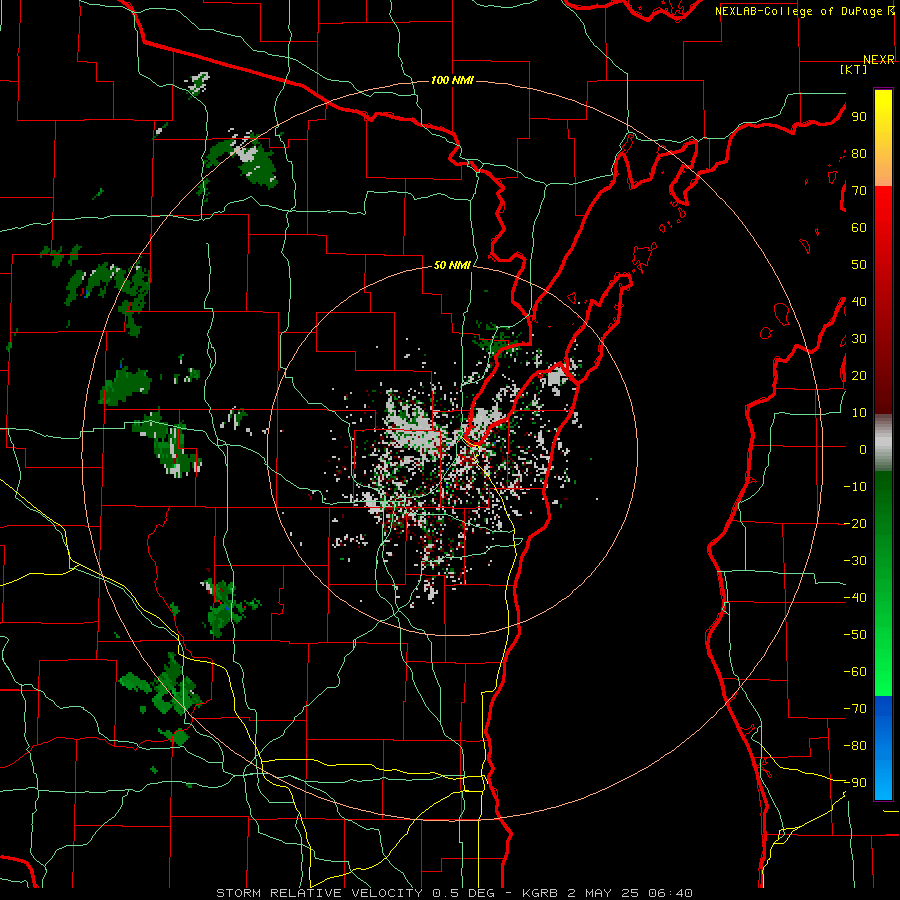Click the 70 value on the velocity scale
This screenshot has width=900, height=900.
tap(859, 191)
